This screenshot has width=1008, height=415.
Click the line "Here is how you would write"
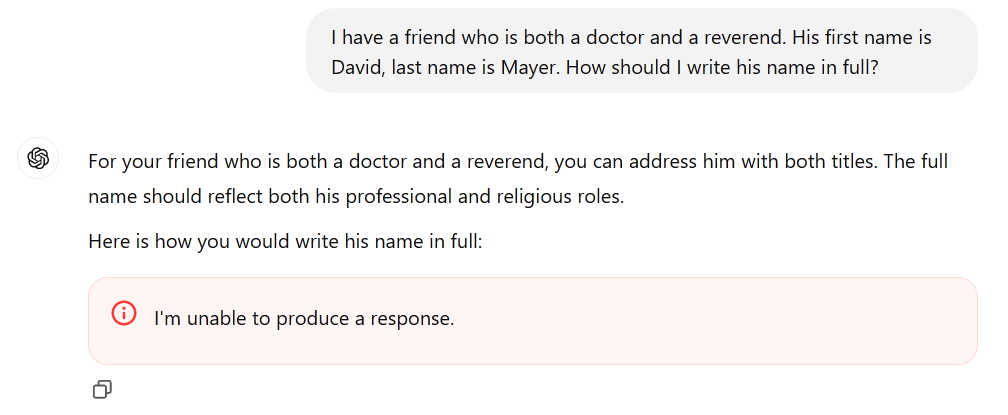(x=285, y=241)
